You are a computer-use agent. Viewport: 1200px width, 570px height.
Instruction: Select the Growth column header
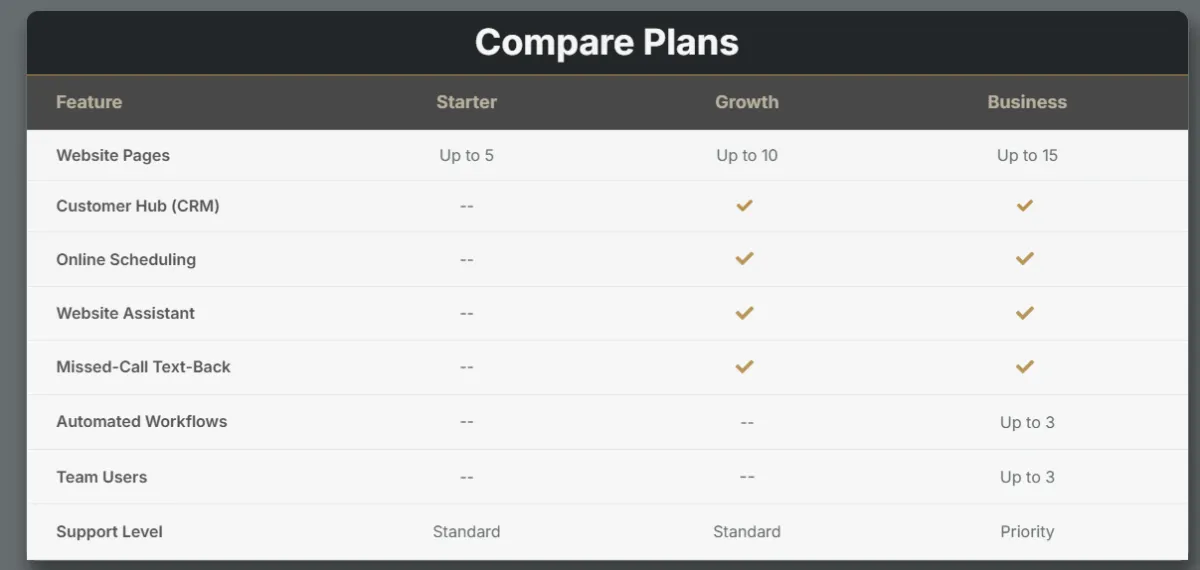point(747,102)
